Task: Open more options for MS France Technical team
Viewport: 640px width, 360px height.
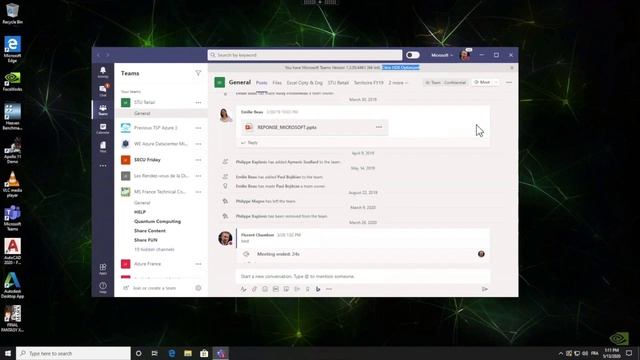Action: 198,191
